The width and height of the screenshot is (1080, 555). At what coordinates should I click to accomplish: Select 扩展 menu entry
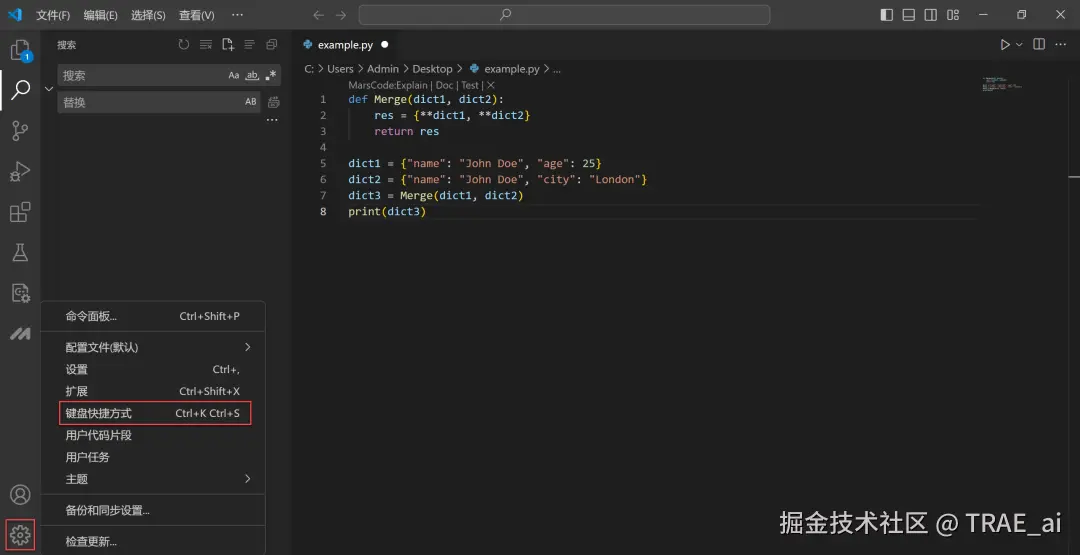click(x=153, y=392)
